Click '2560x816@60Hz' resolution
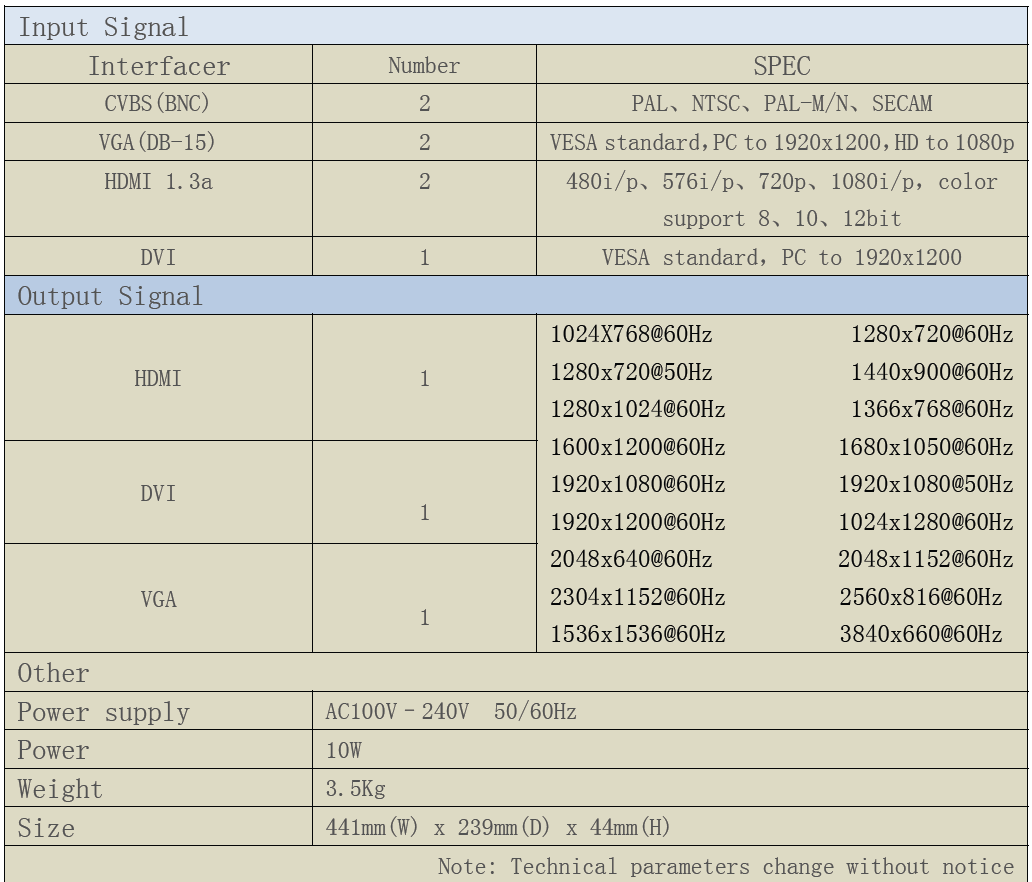 pos(920,598)
